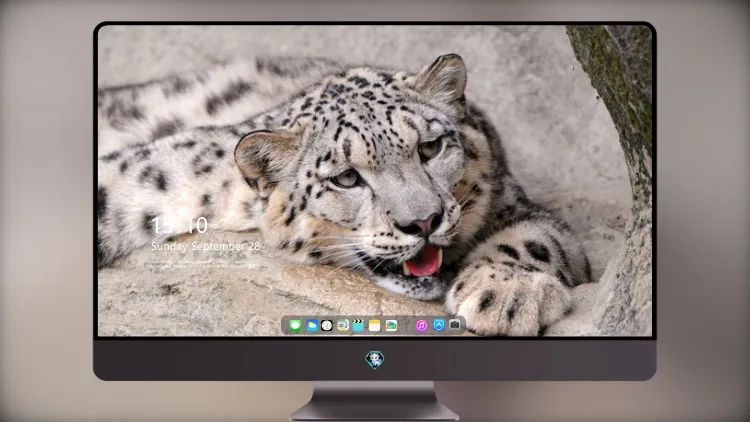Open the yellow Notes app in dock
The image size is (750, 422).
(375, 326)
